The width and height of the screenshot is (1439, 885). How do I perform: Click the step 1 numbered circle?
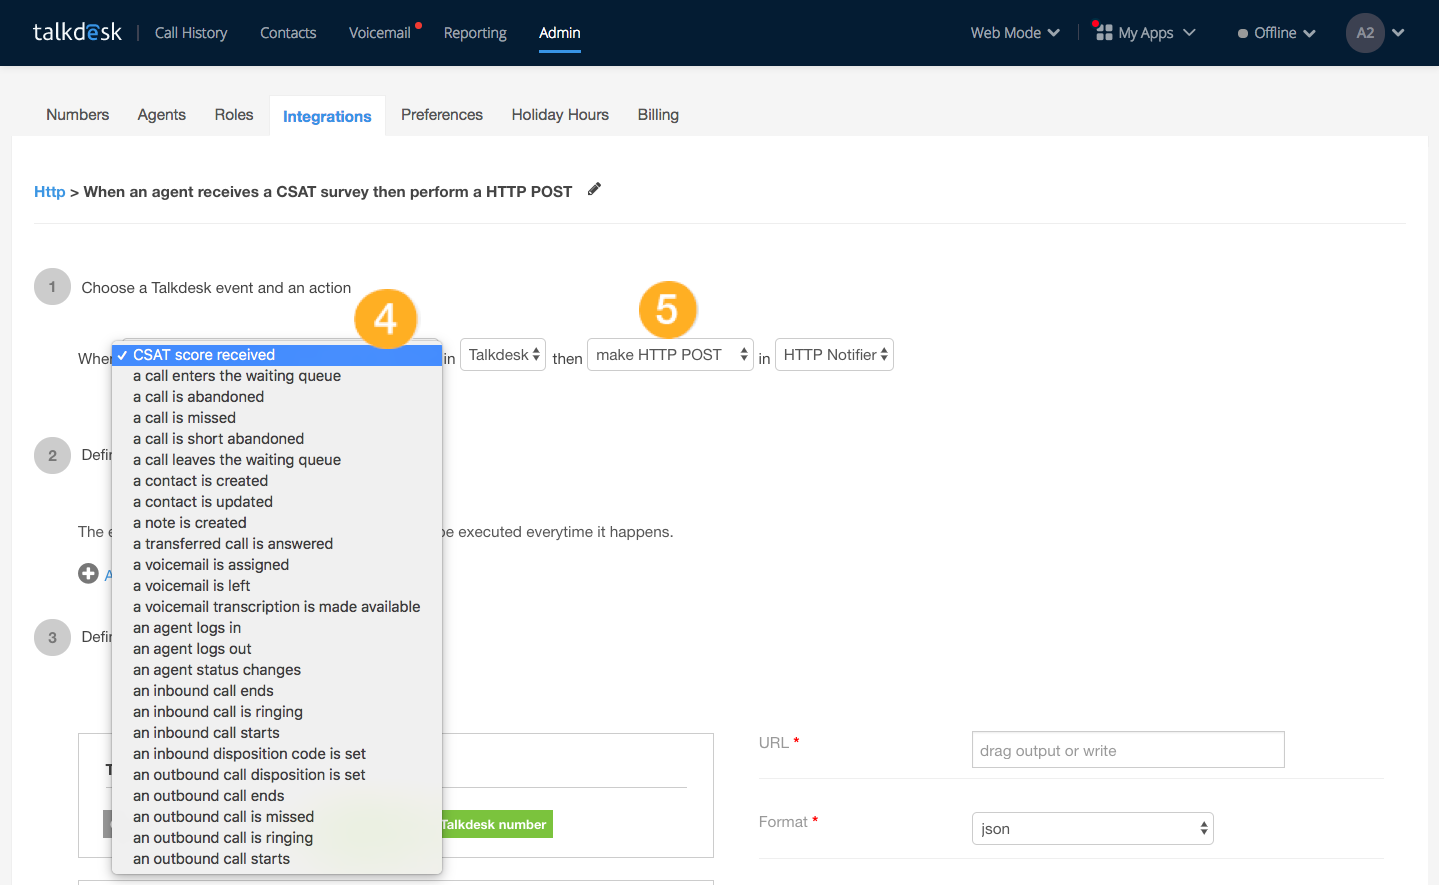tap(52, 286)
